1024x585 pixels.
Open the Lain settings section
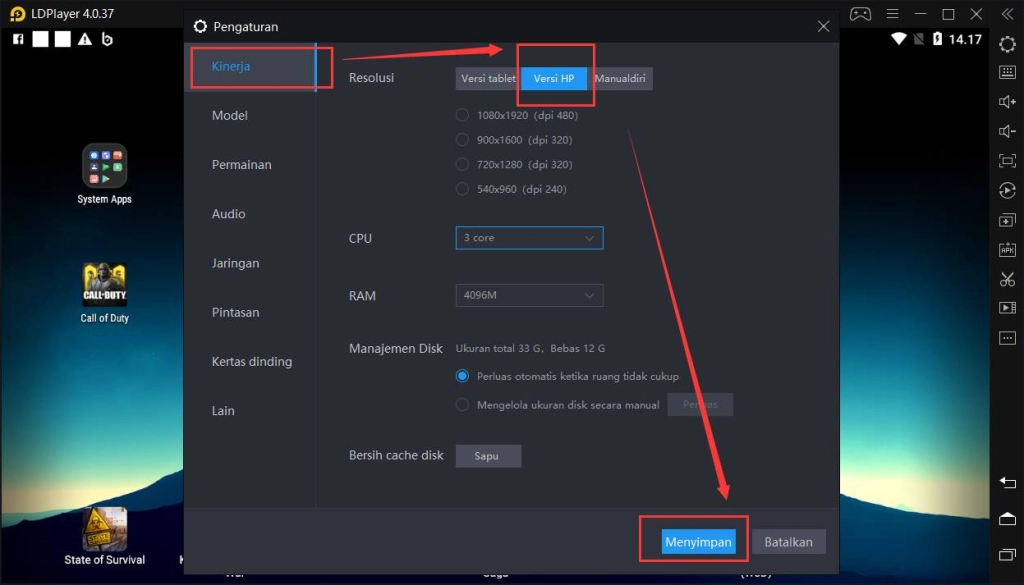pyautogui.click(x=251, y=411)
